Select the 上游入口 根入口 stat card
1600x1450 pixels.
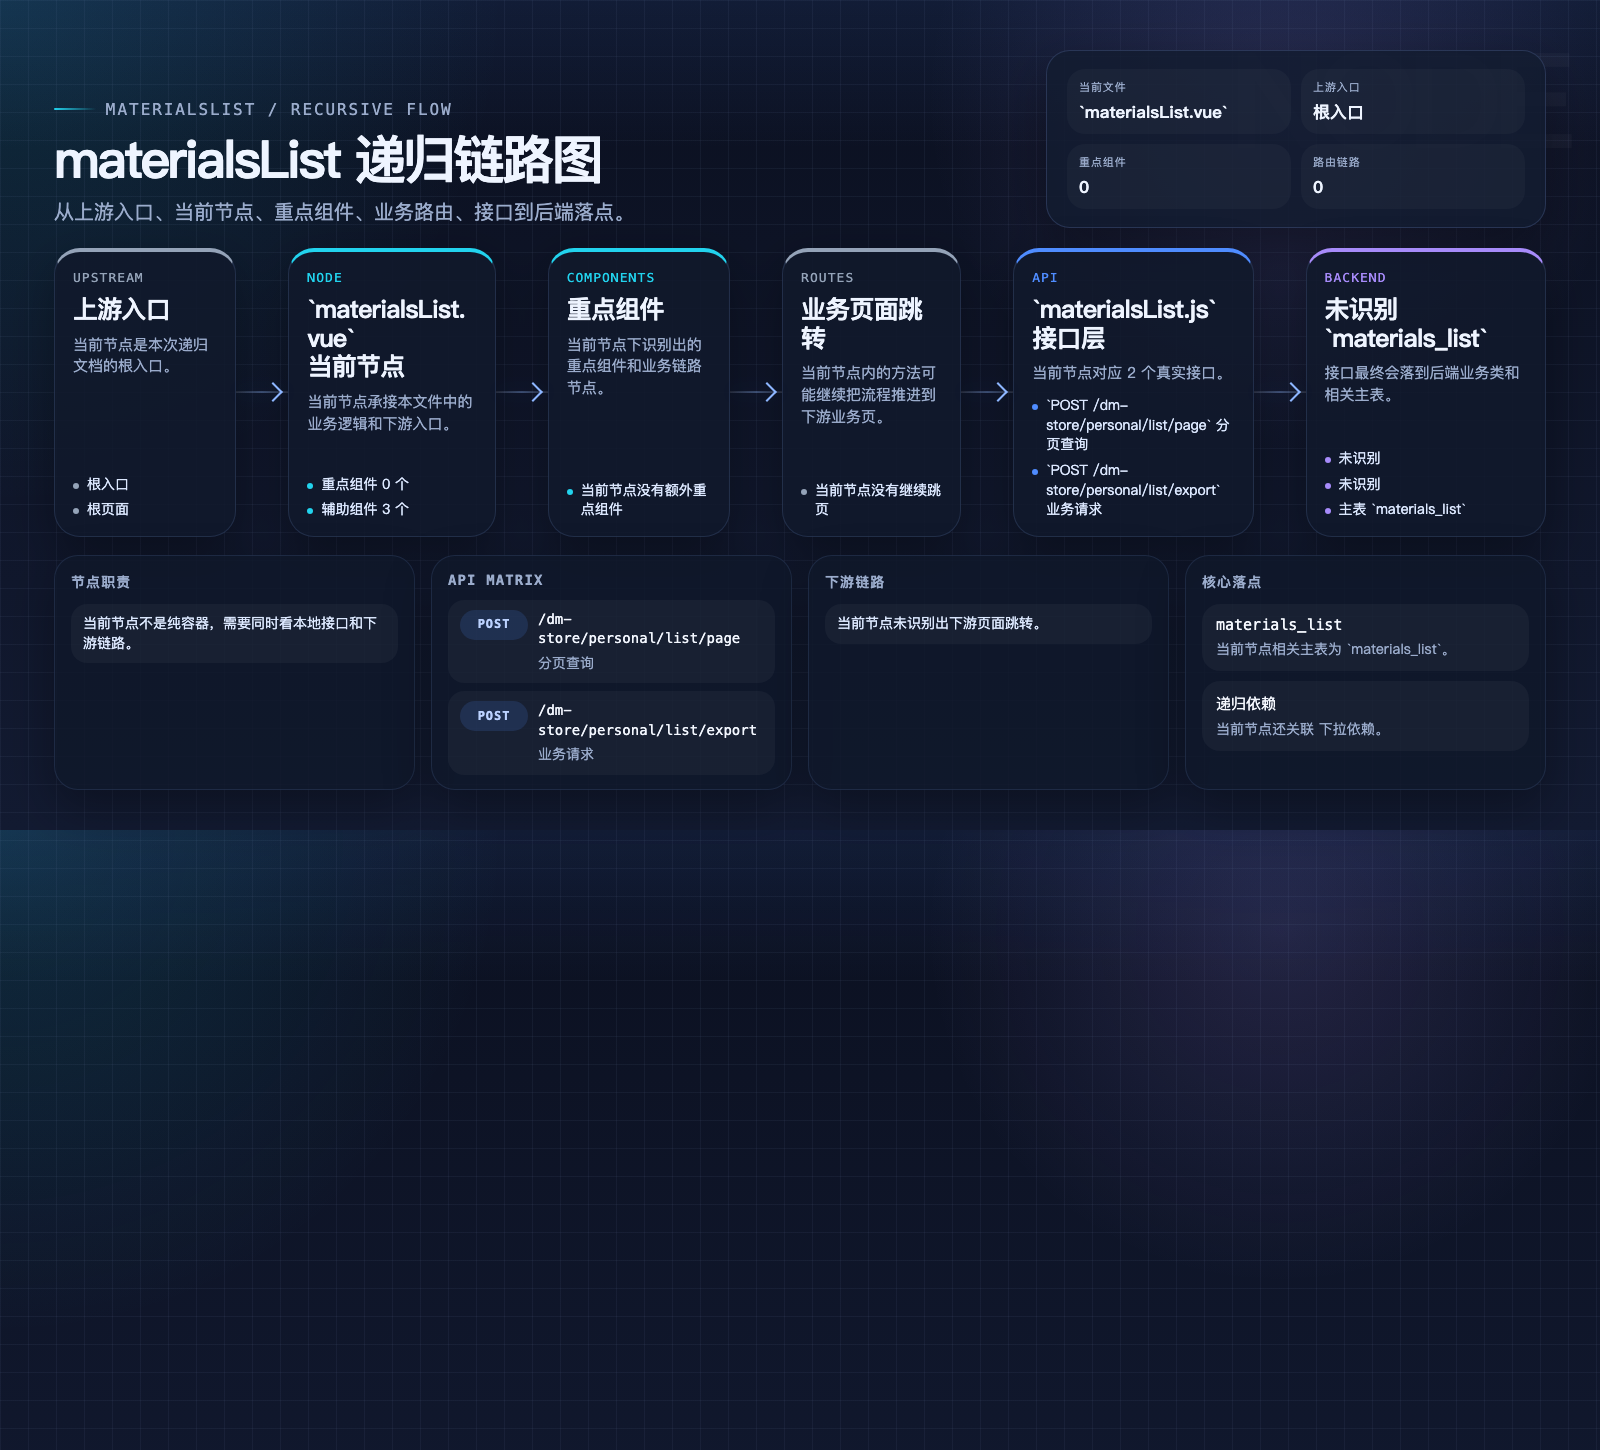pyautogui.click(x=1412, y=102)
